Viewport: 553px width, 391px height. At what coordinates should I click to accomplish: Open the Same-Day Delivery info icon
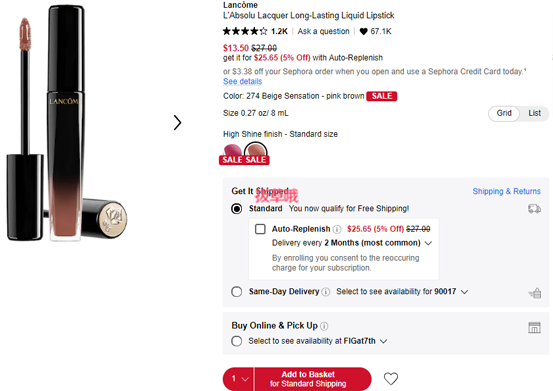pyautogui.click(x=326, y=292)
